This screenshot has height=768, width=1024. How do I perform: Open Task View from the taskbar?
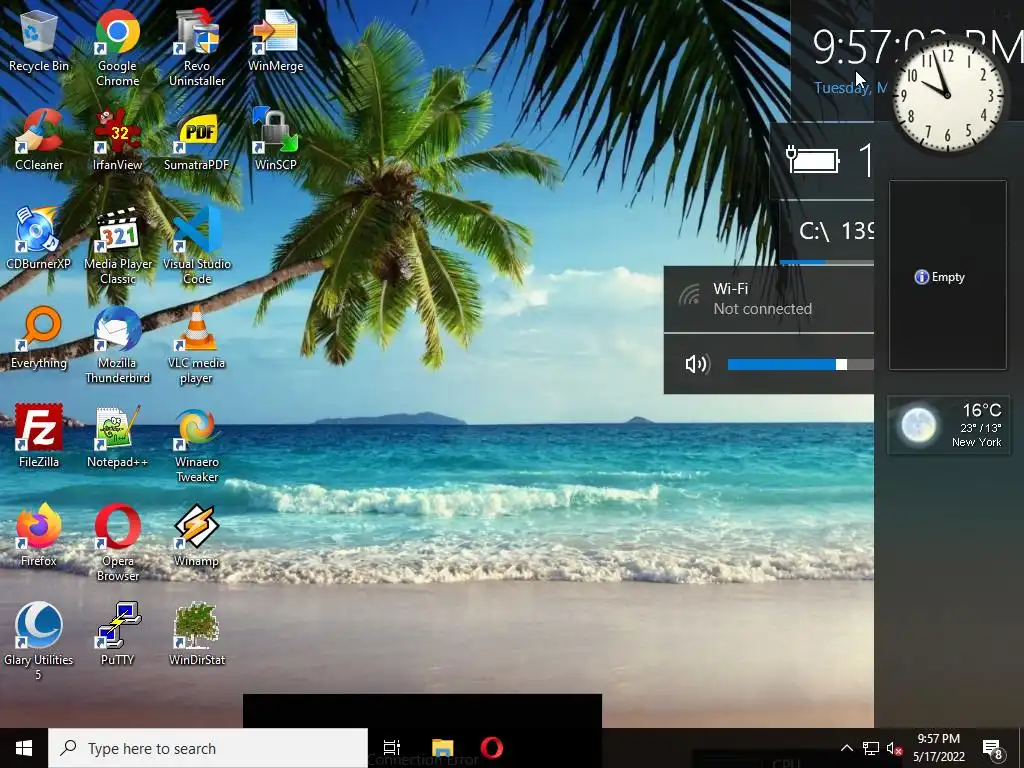point(392,748)
